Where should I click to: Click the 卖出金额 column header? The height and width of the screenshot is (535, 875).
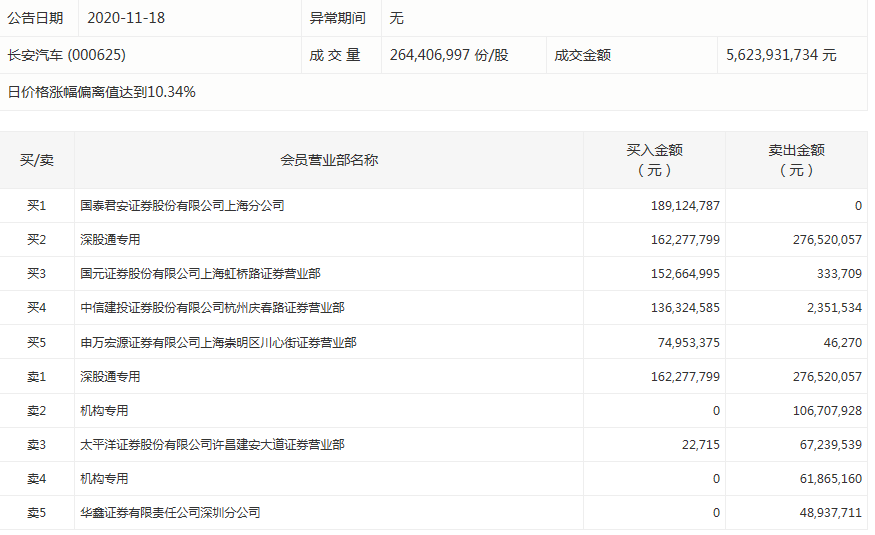[x=796, y=160]
